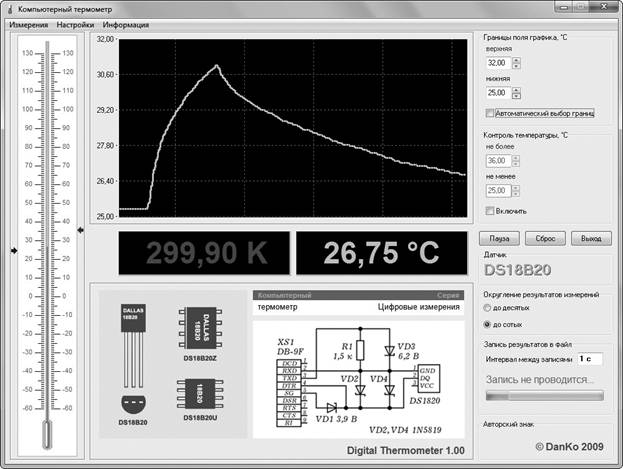Screen dimensions: 623x469
Task: Decrease the верхняя graph bound value
Action: pyautogui.click(x=516, y=66)
